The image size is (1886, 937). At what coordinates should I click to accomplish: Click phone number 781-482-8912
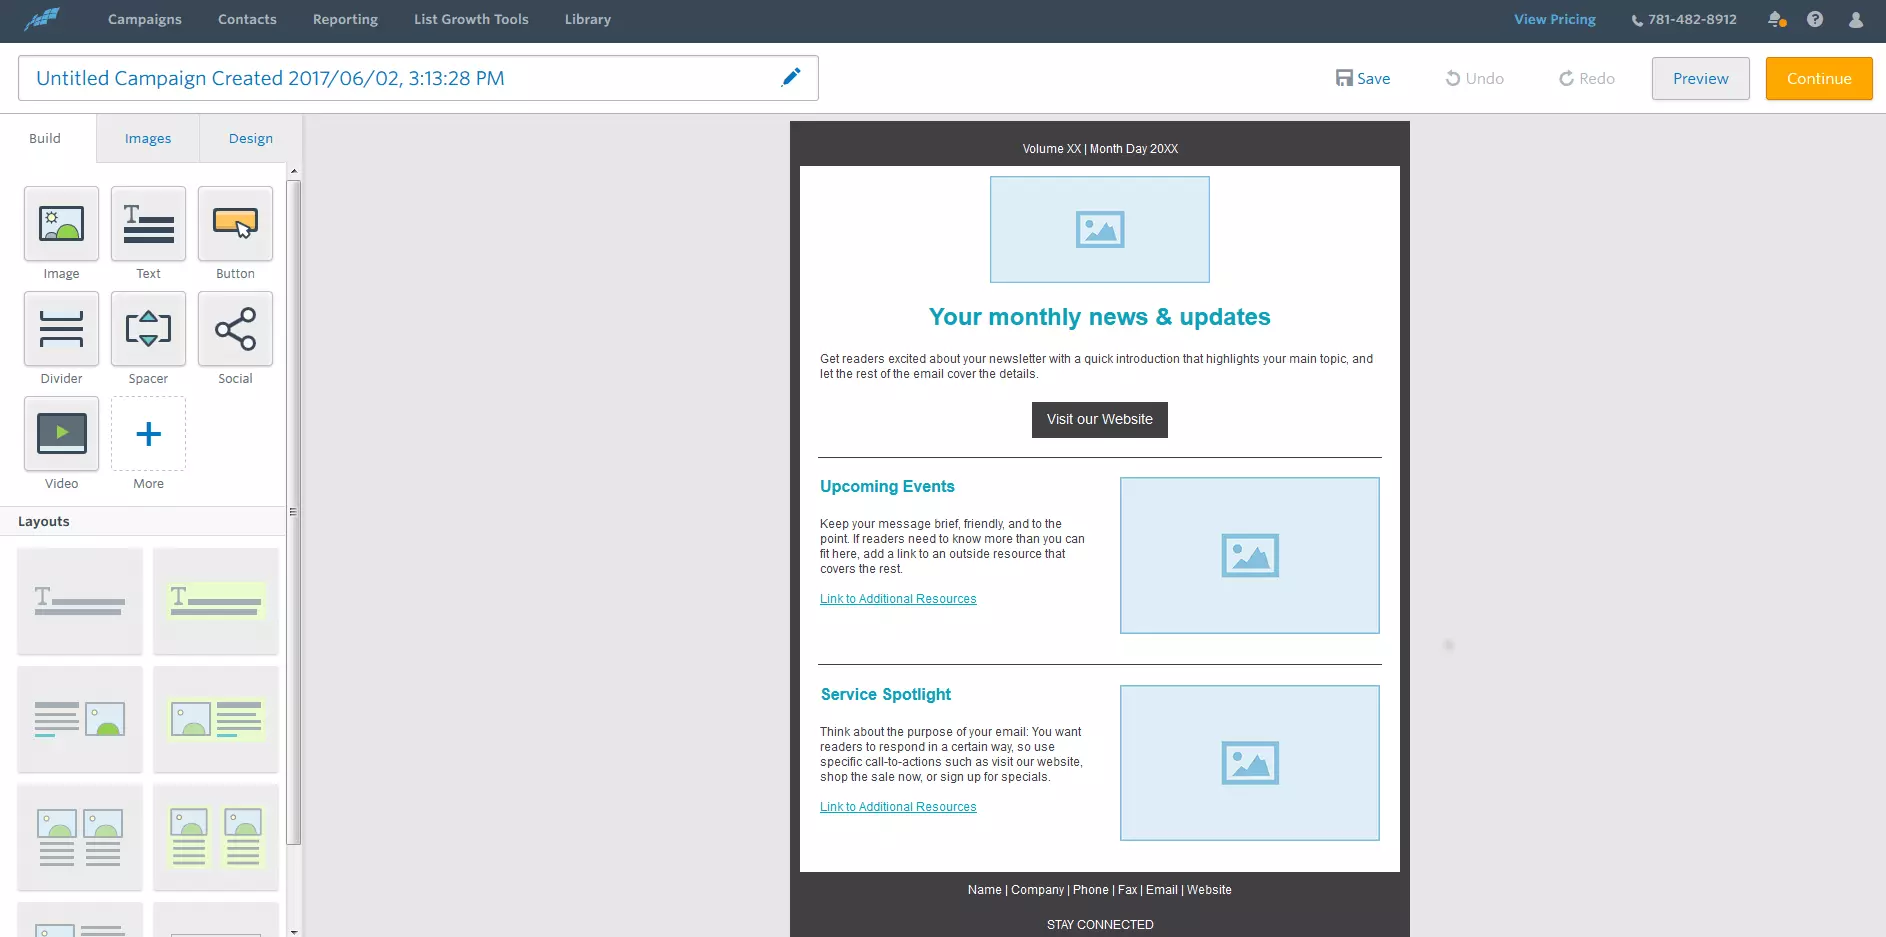click(1684, 19)
